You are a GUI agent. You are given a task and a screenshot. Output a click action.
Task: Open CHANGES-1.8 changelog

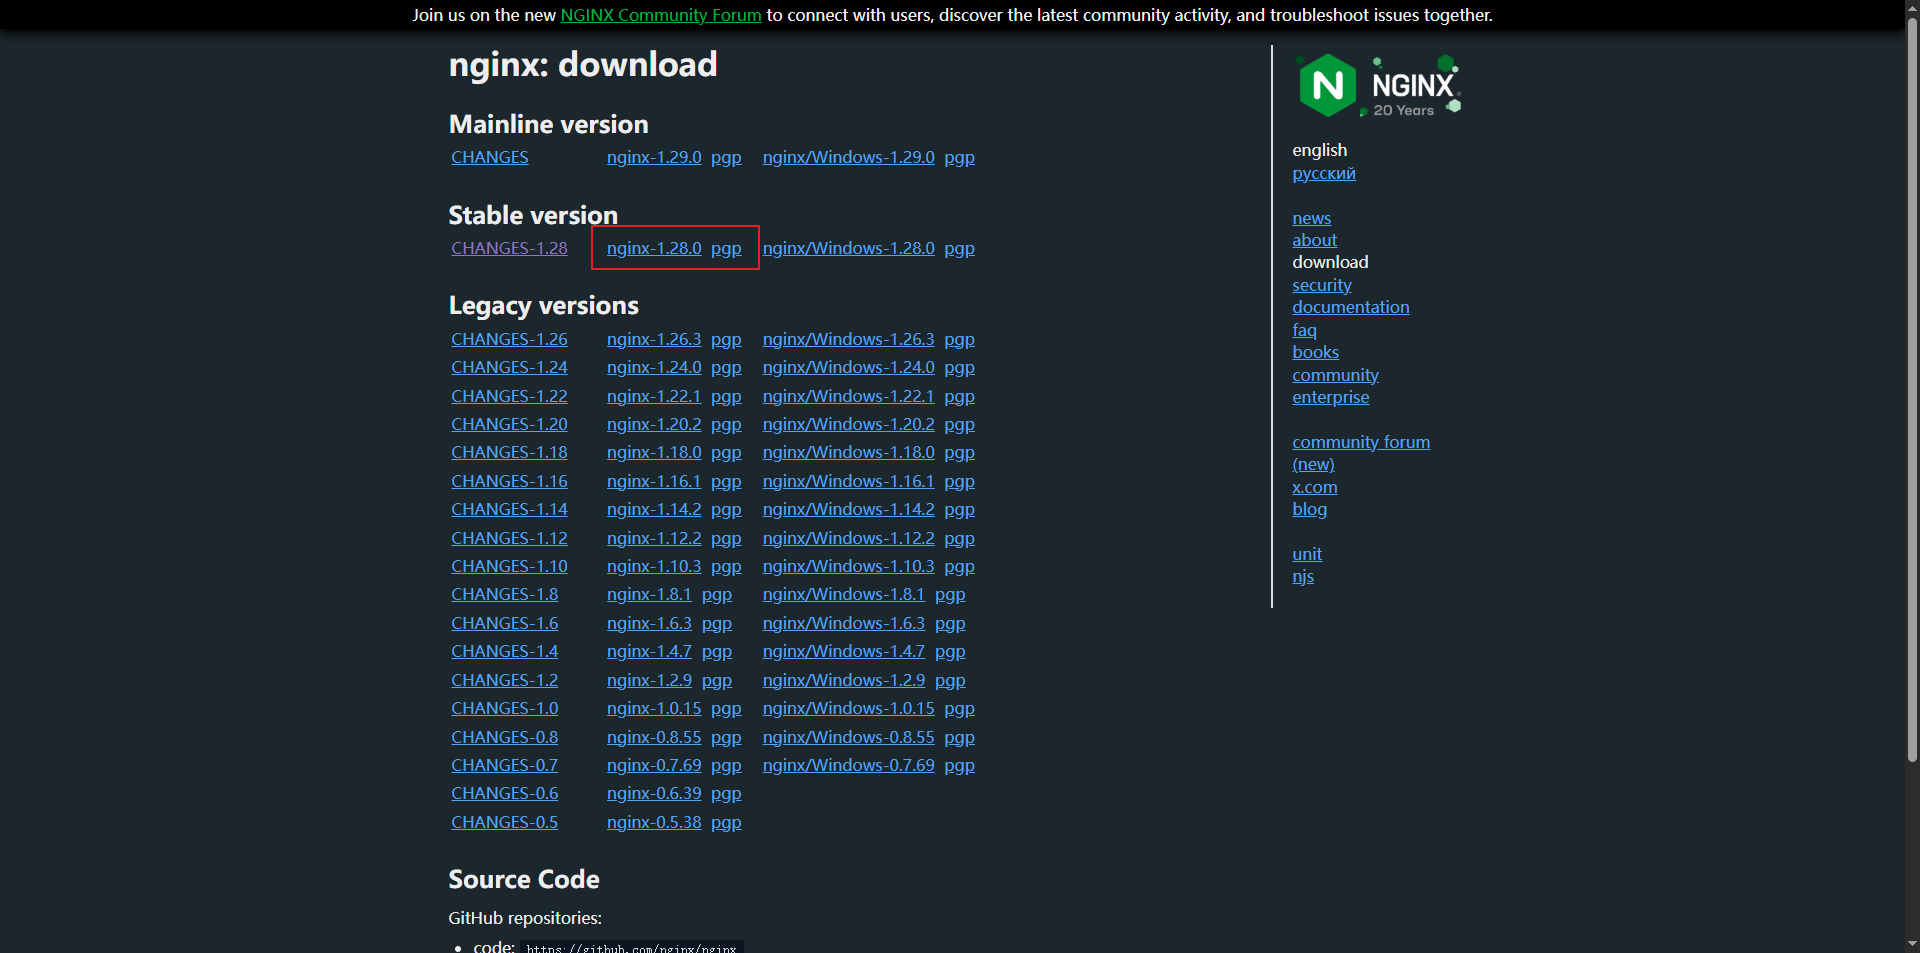(504, 594)
